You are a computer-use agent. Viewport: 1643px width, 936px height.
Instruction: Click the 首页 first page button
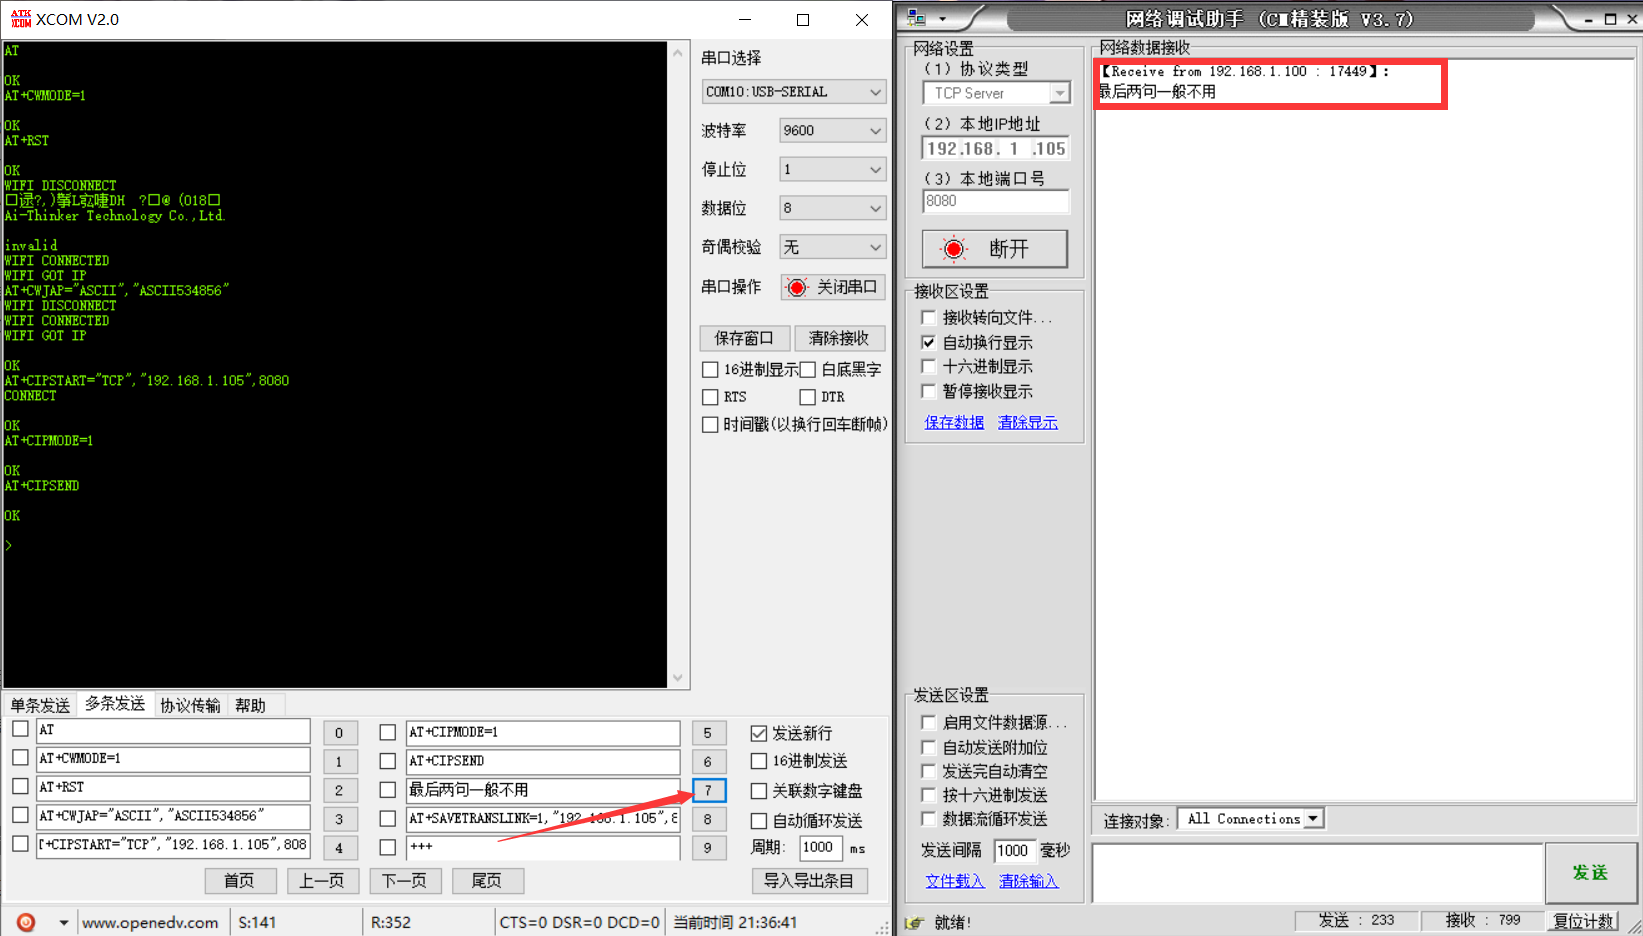tap(240, 881)
